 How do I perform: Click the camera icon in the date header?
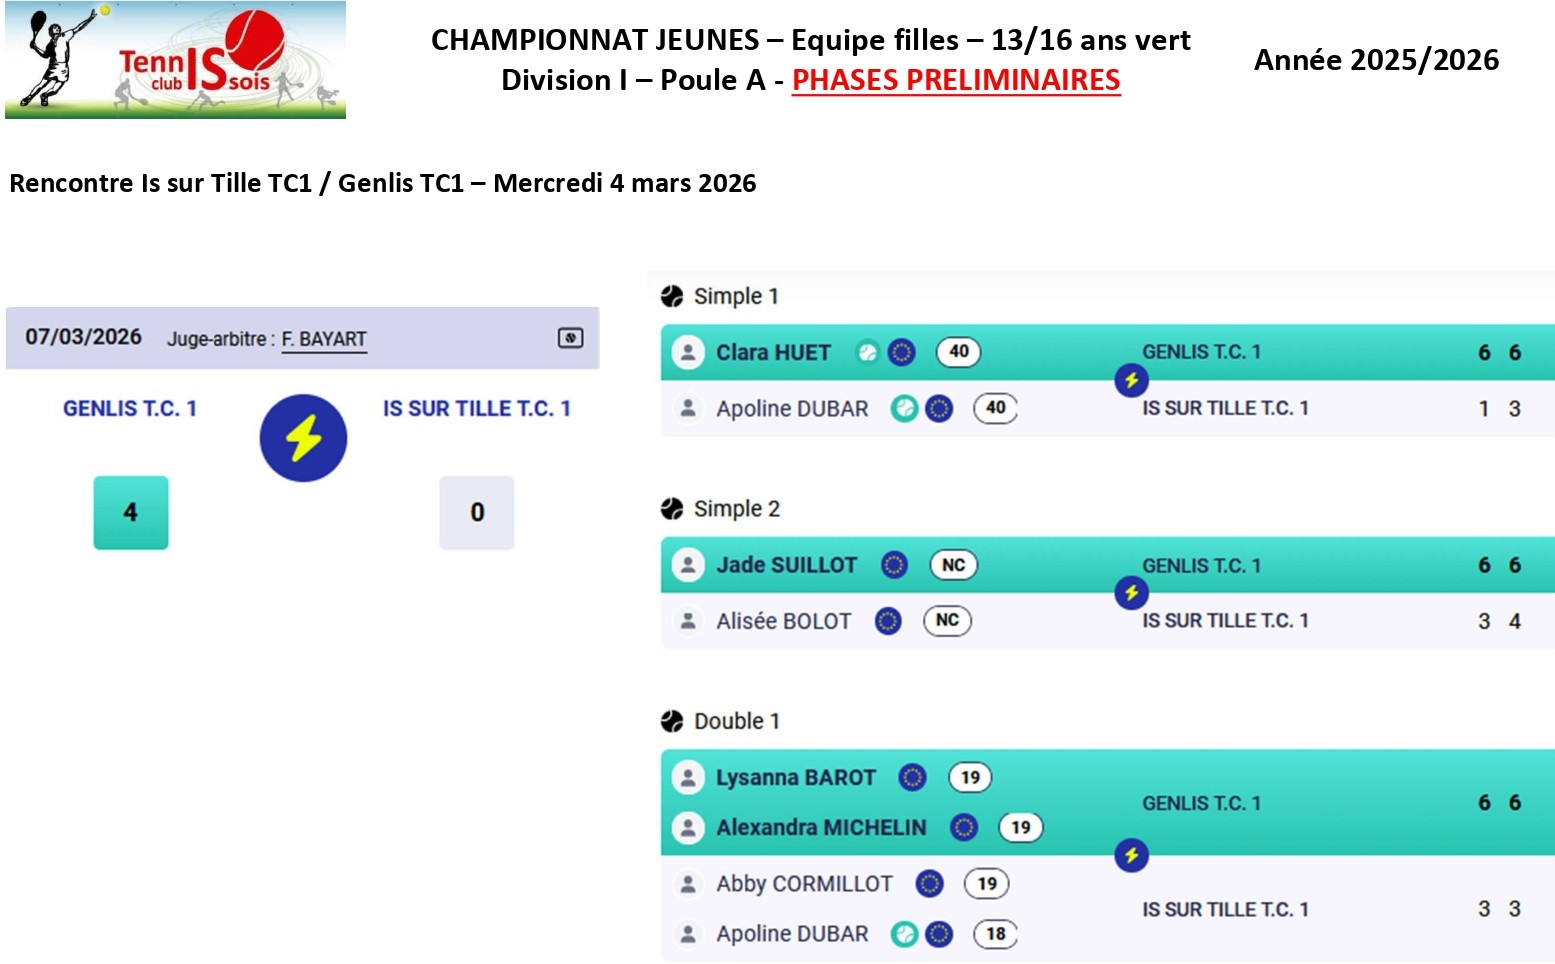tap(570, 338)
